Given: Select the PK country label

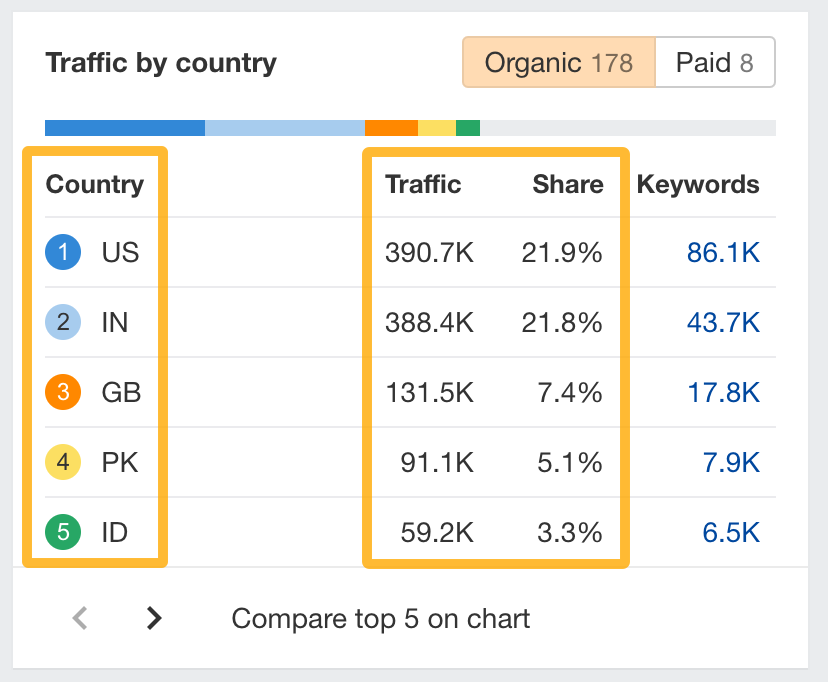Looking at the screenshot, I should click(120, 462).
